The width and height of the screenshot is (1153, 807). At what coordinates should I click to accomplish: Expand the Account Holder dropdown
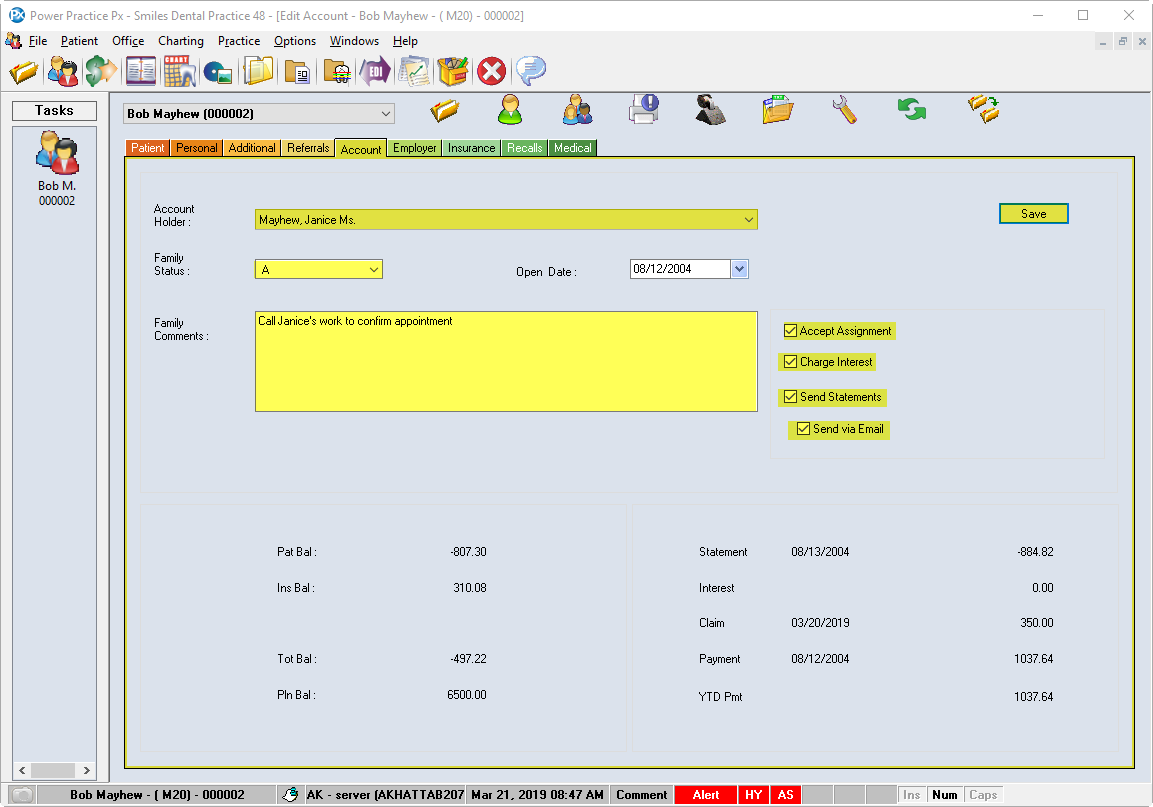(x=748, y=220)
